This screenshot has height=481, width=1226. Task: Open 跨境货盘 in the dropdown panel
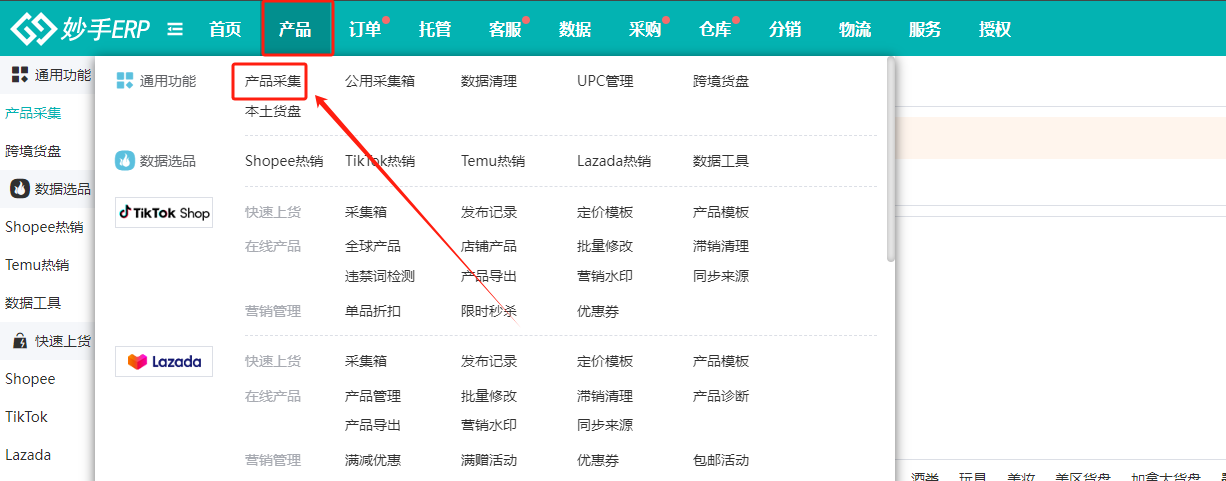[721, 81]
